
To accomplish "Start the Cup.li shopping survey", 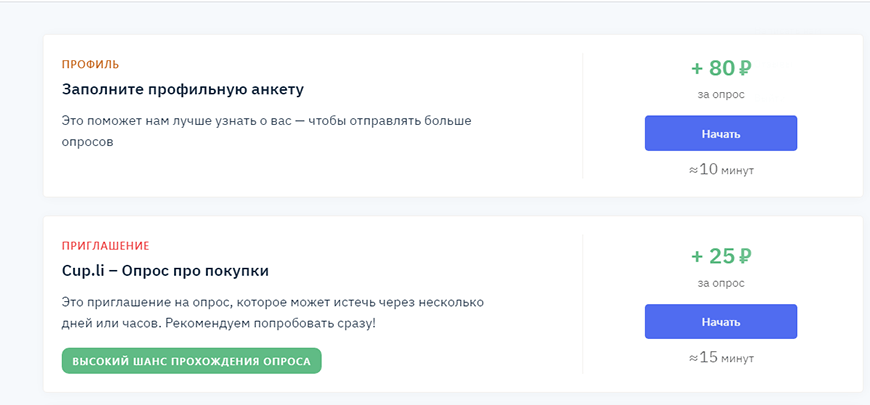I will coord(720,322).
